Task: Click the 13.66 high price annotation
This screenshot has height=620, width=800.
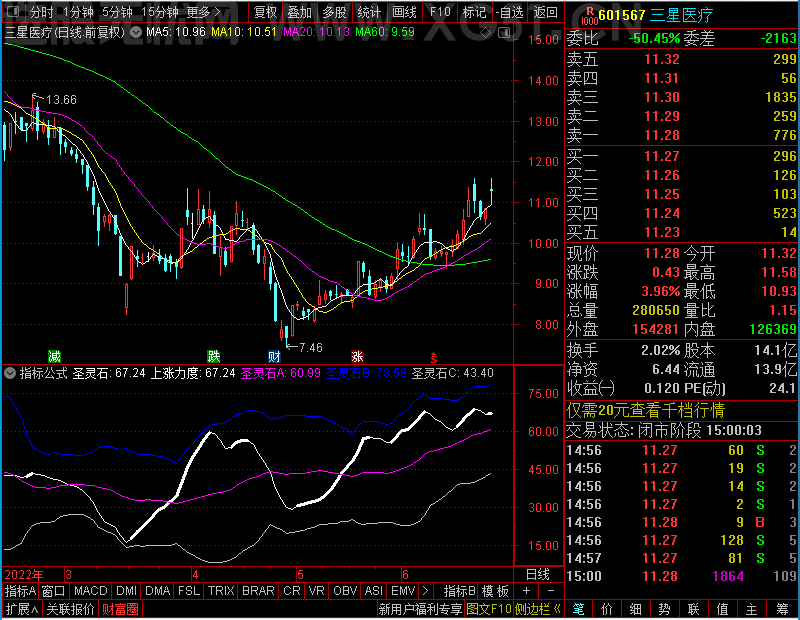Action: (61, 100)
